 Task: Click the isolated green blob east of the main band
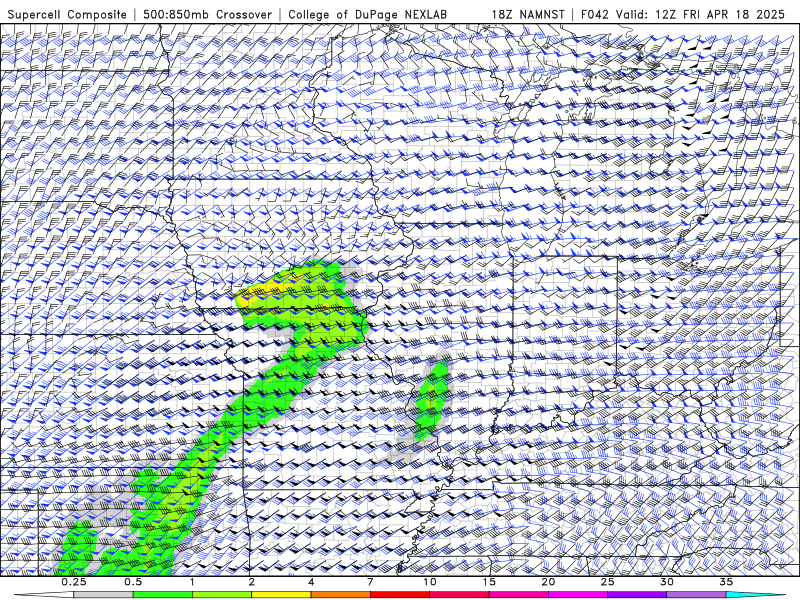[x=433, y=401]
